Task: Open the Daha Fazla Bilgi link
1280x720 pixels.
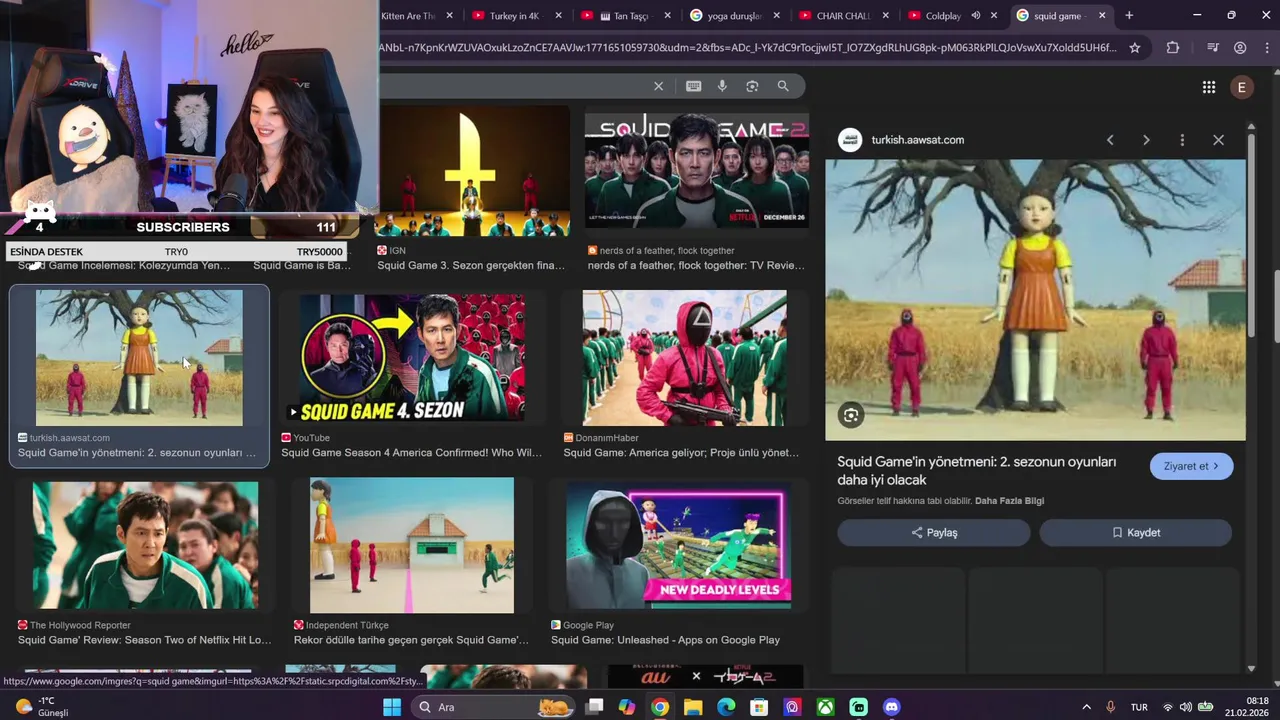Action: tap(1009, 501)
